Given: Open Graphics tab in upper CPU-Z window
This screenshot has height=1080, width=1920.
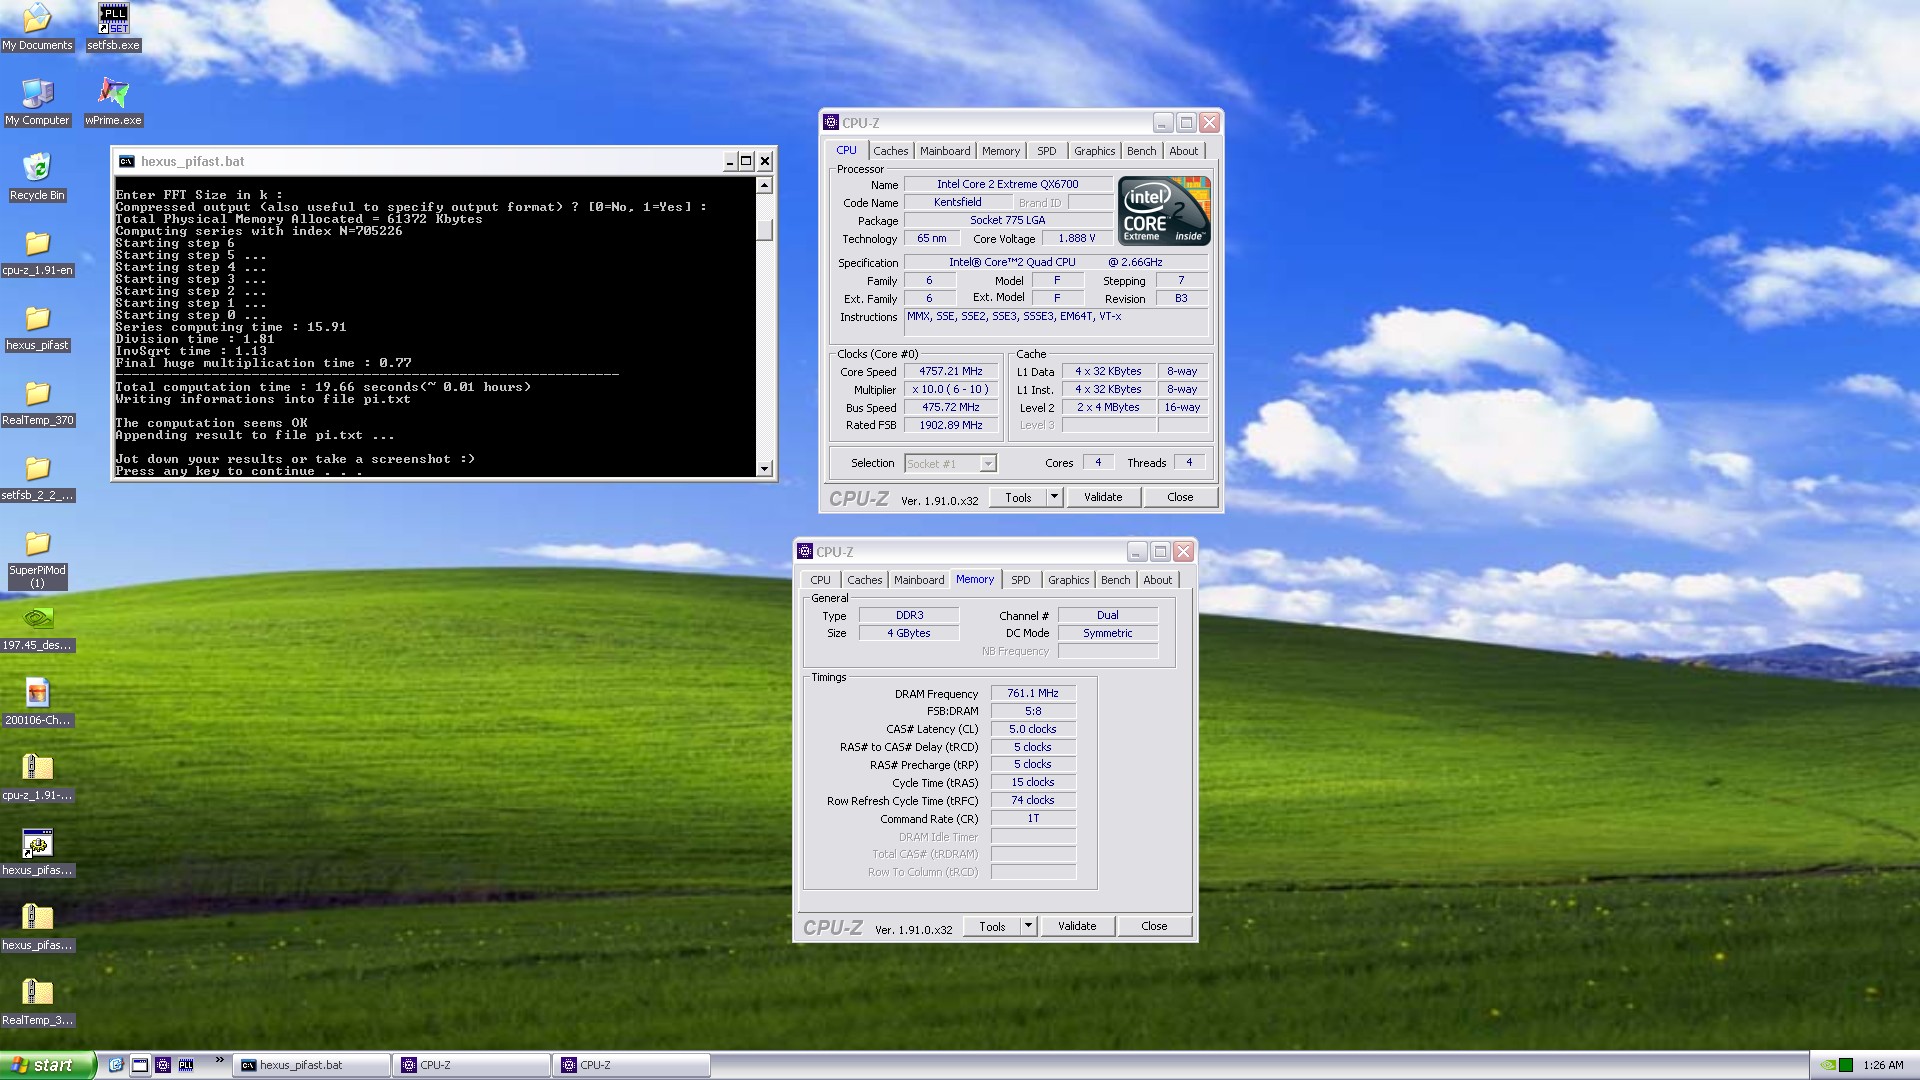Looking at the screenshot, I should tap(1094, 151).
